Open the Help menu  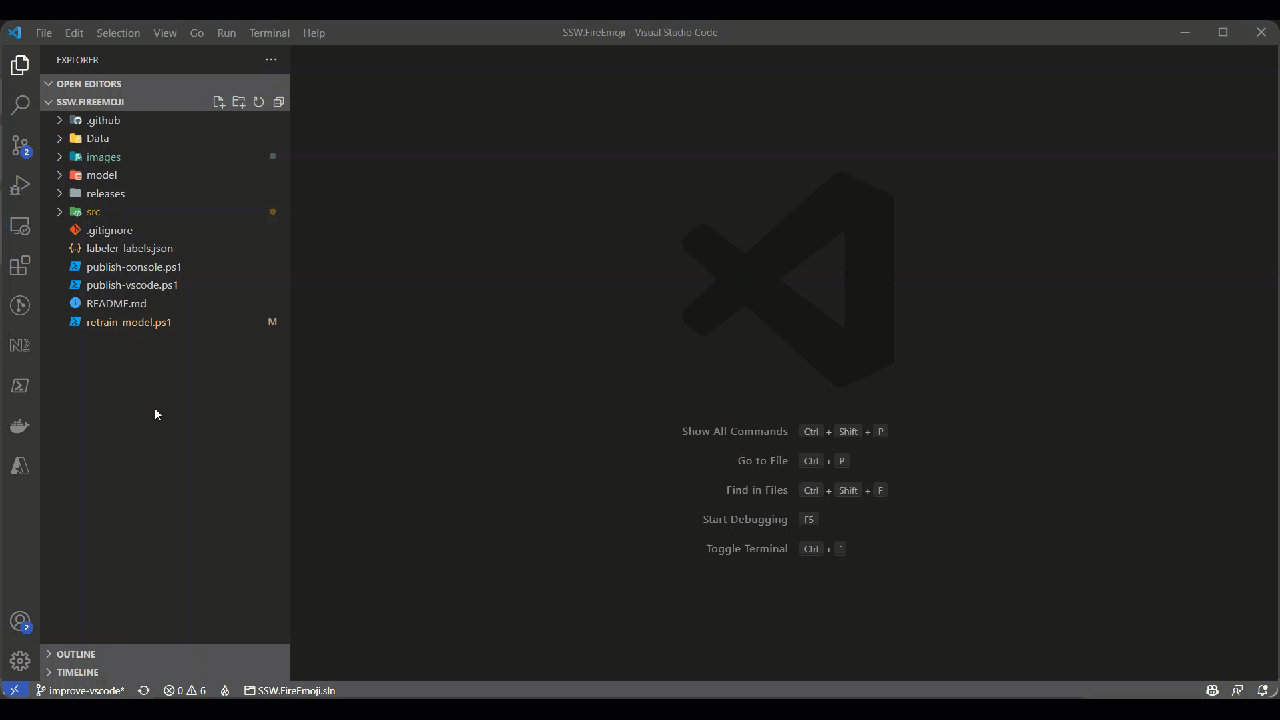coord(314,33)
